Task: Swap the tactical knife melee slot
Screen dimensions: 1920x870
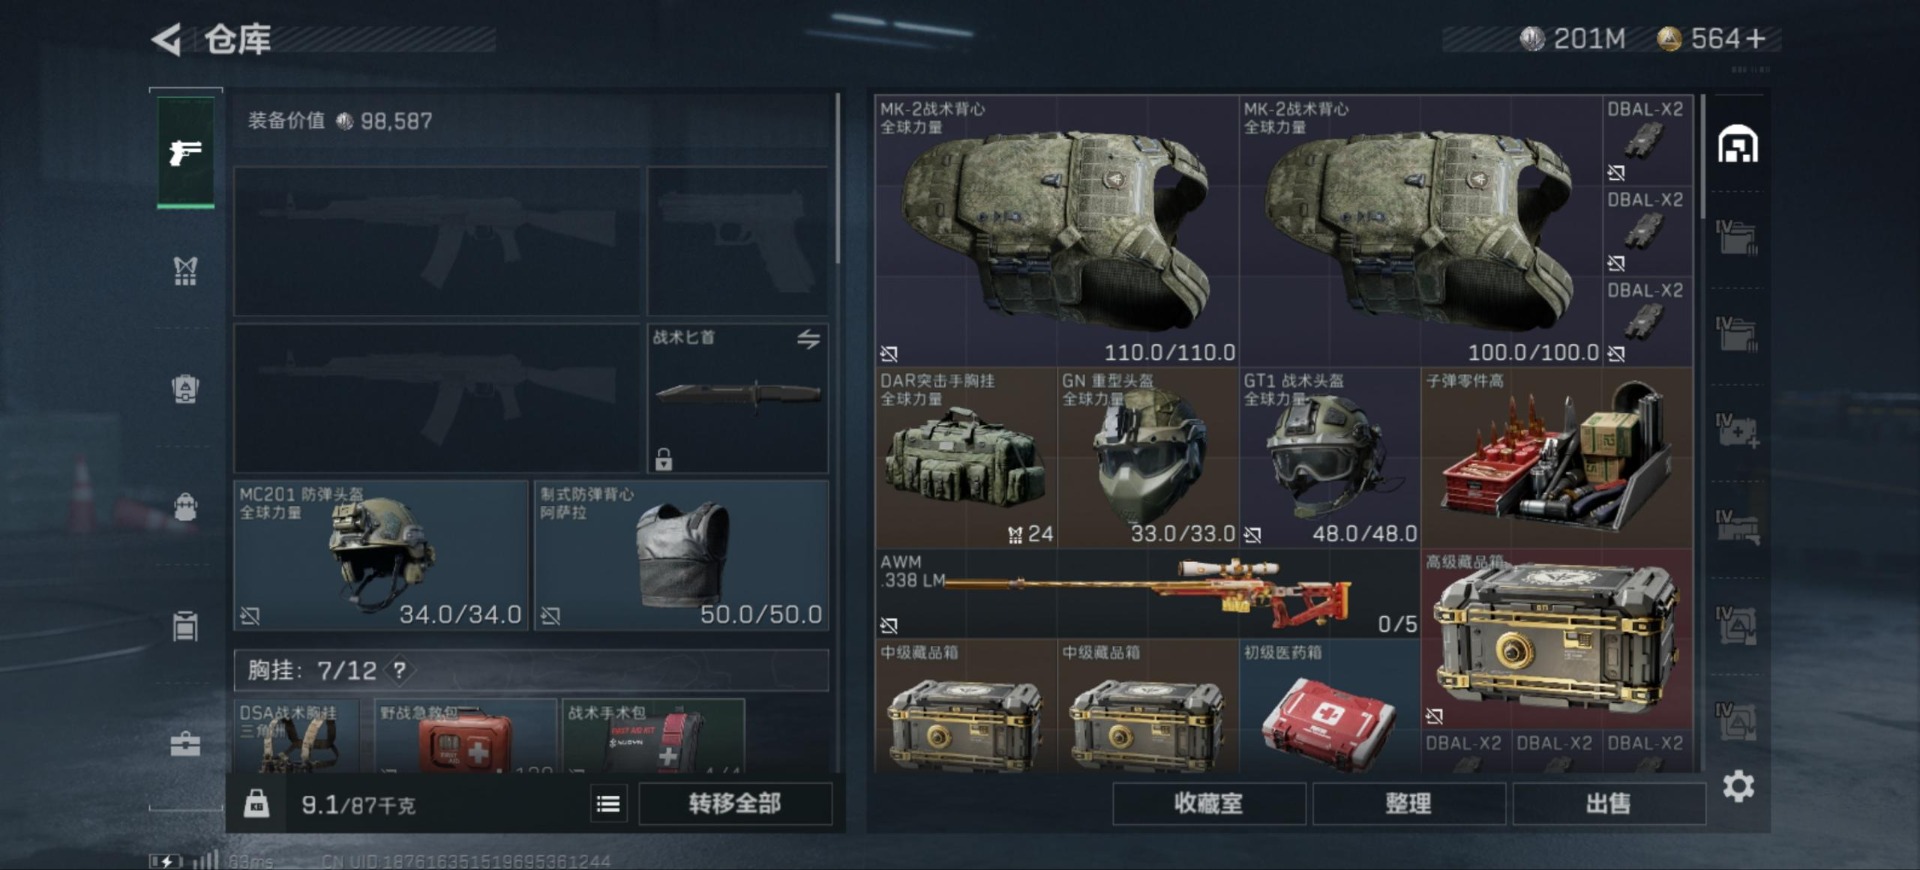Action: 808,339
